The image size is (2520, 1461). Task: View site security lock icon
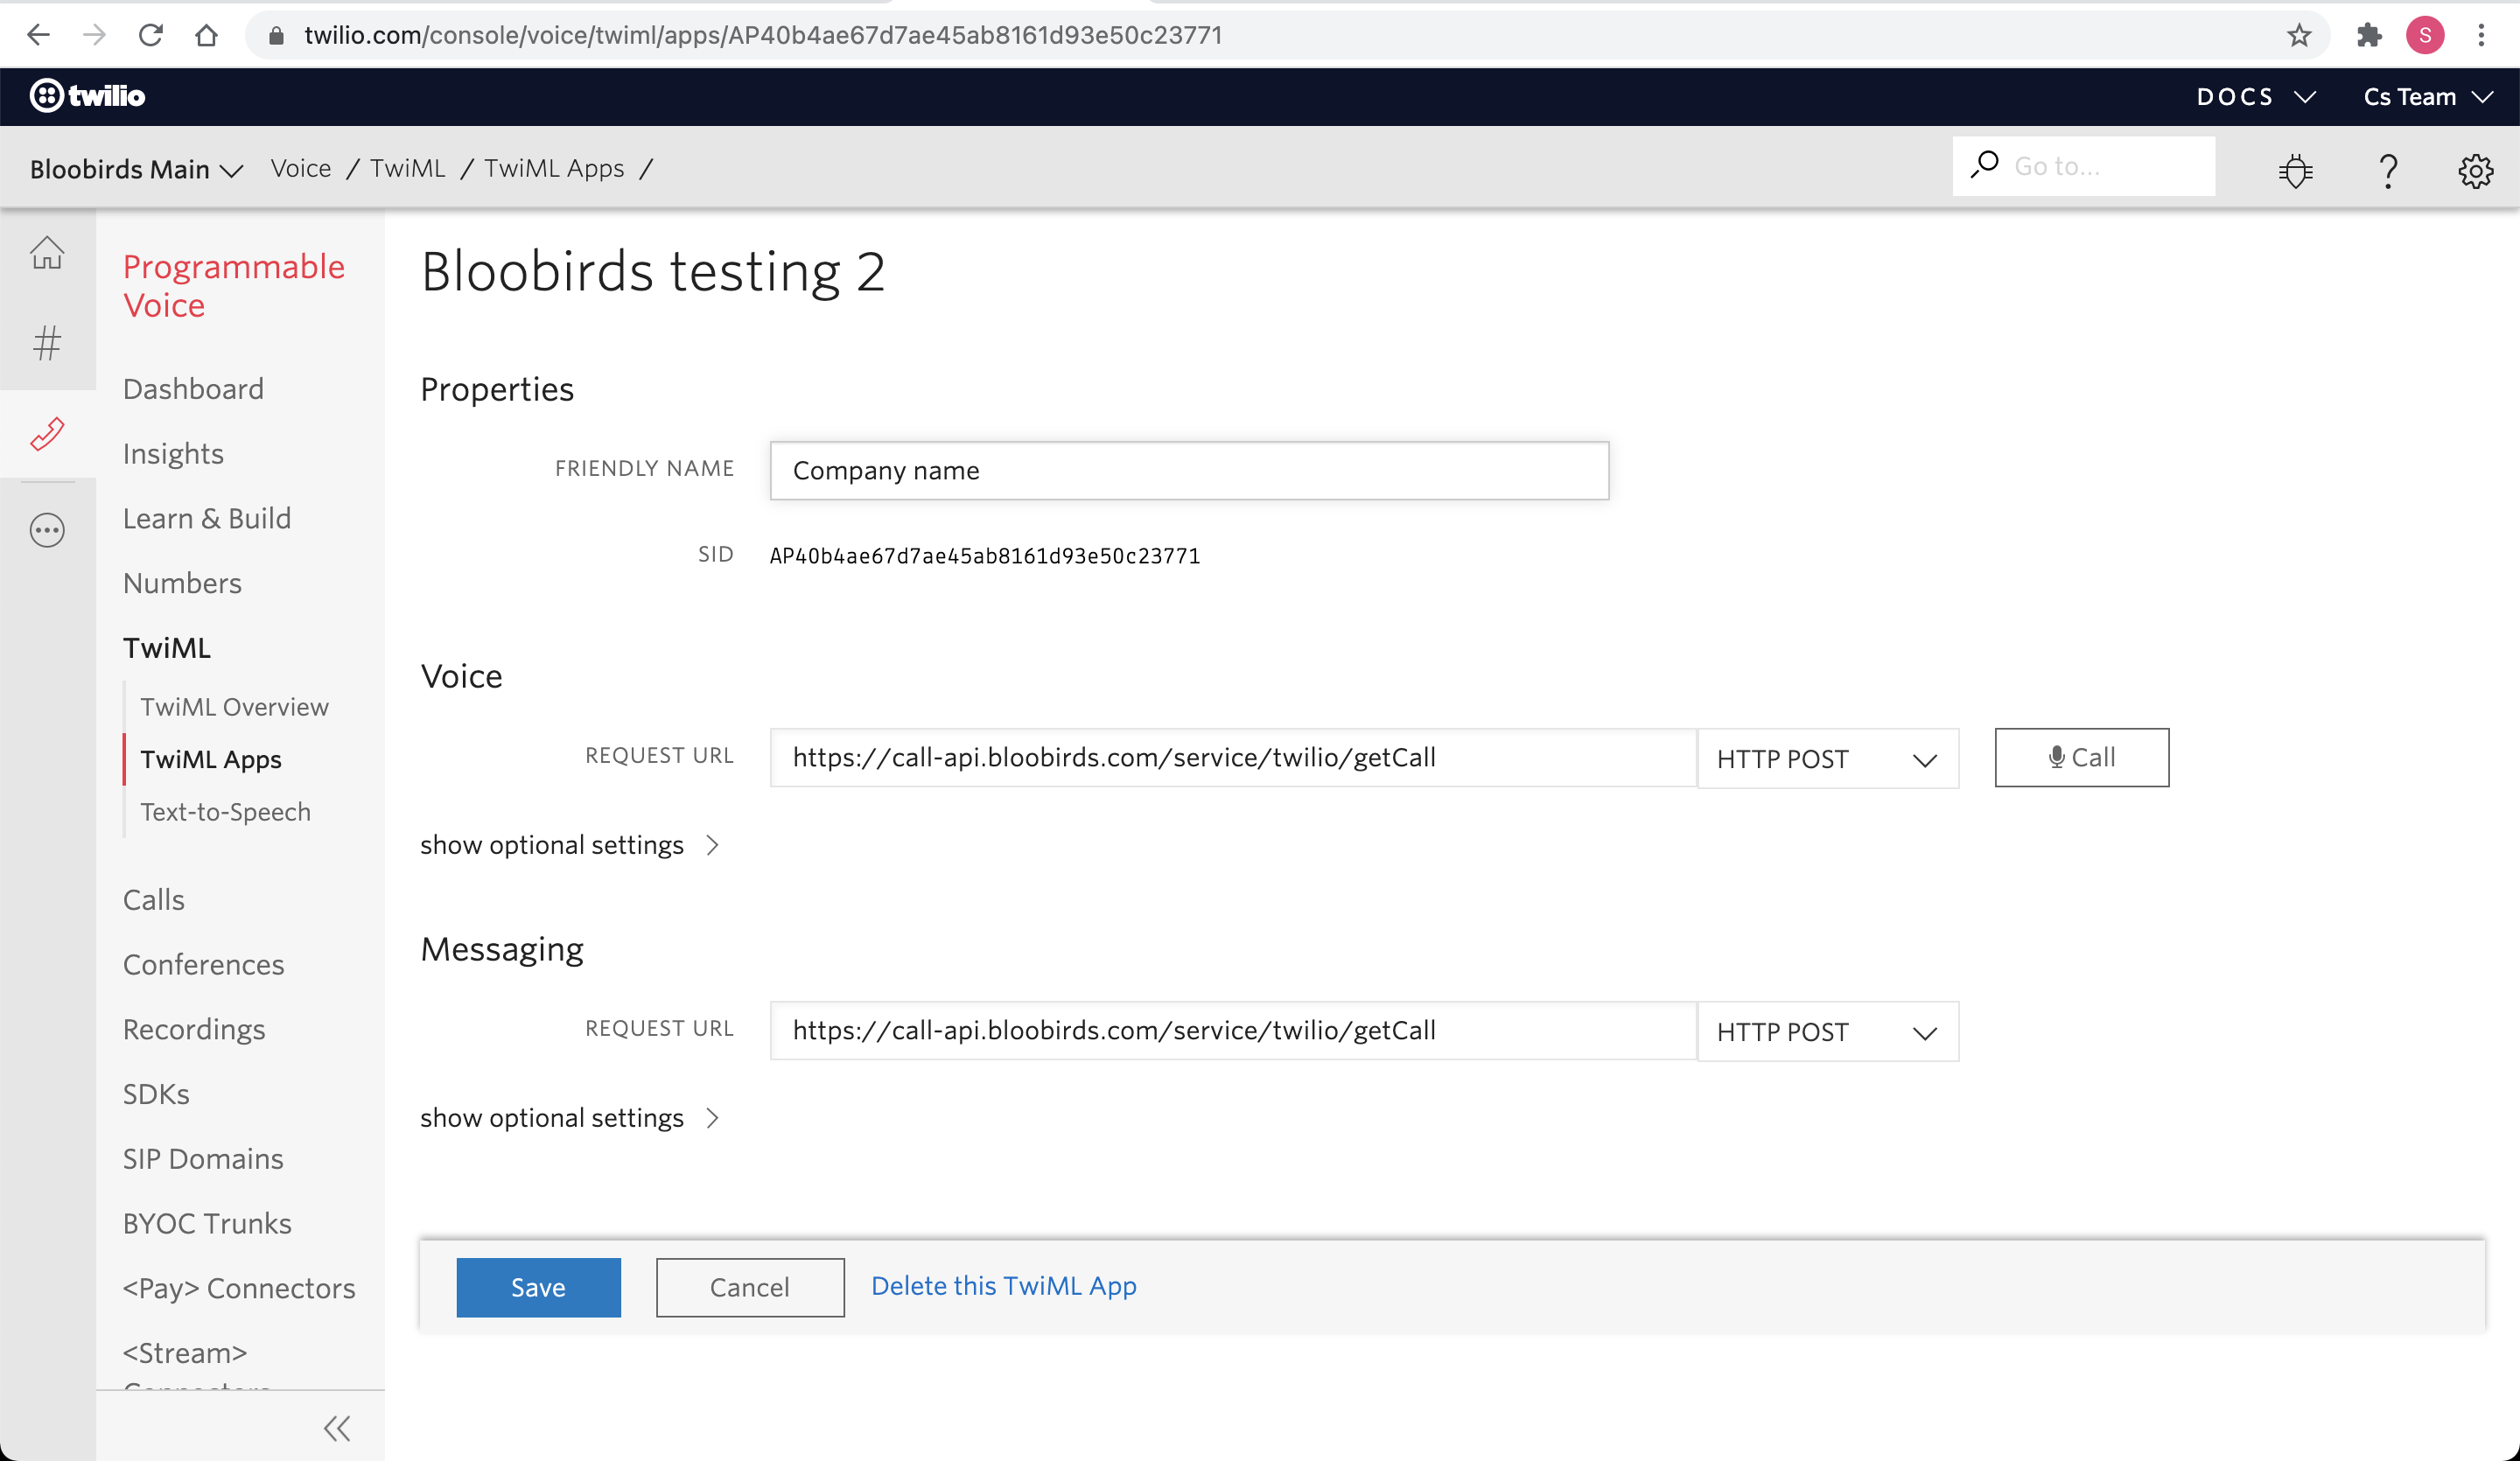[277, 35]
